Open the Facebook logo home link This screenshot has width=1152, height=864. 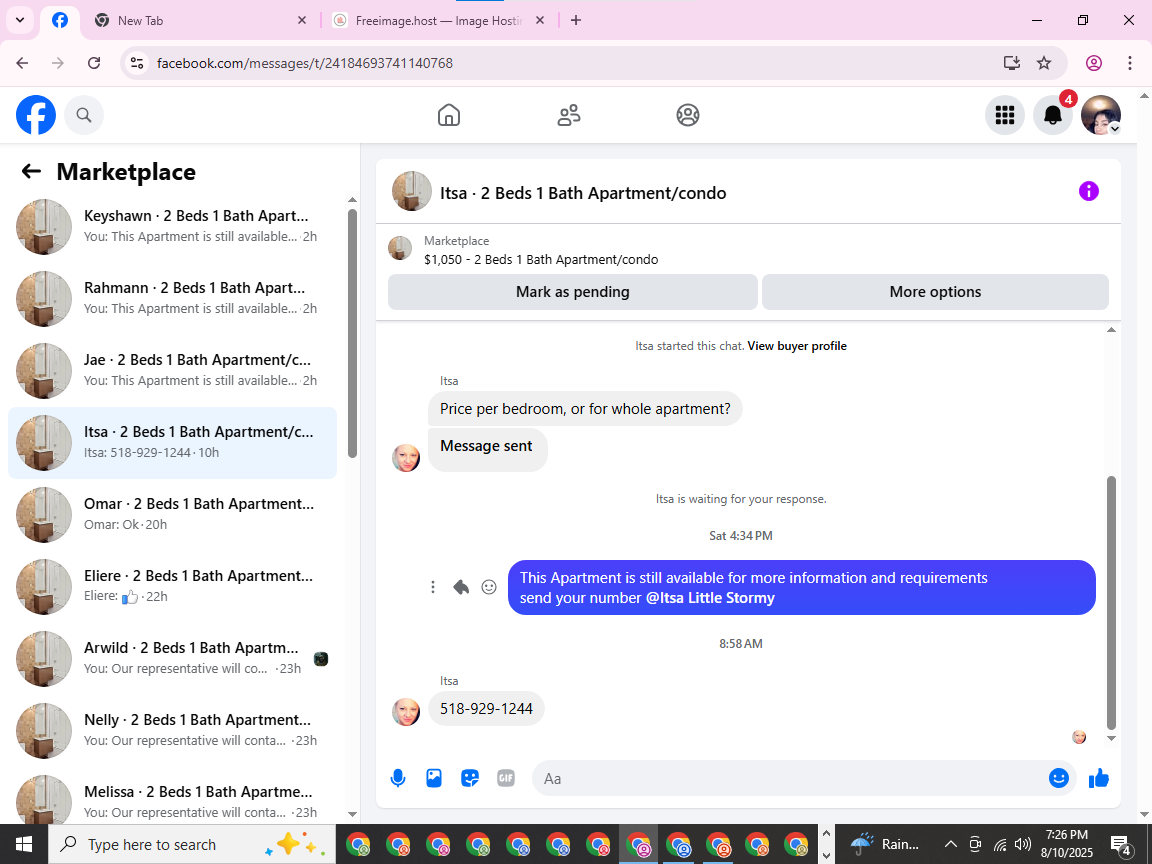click(x=36, y=115)
